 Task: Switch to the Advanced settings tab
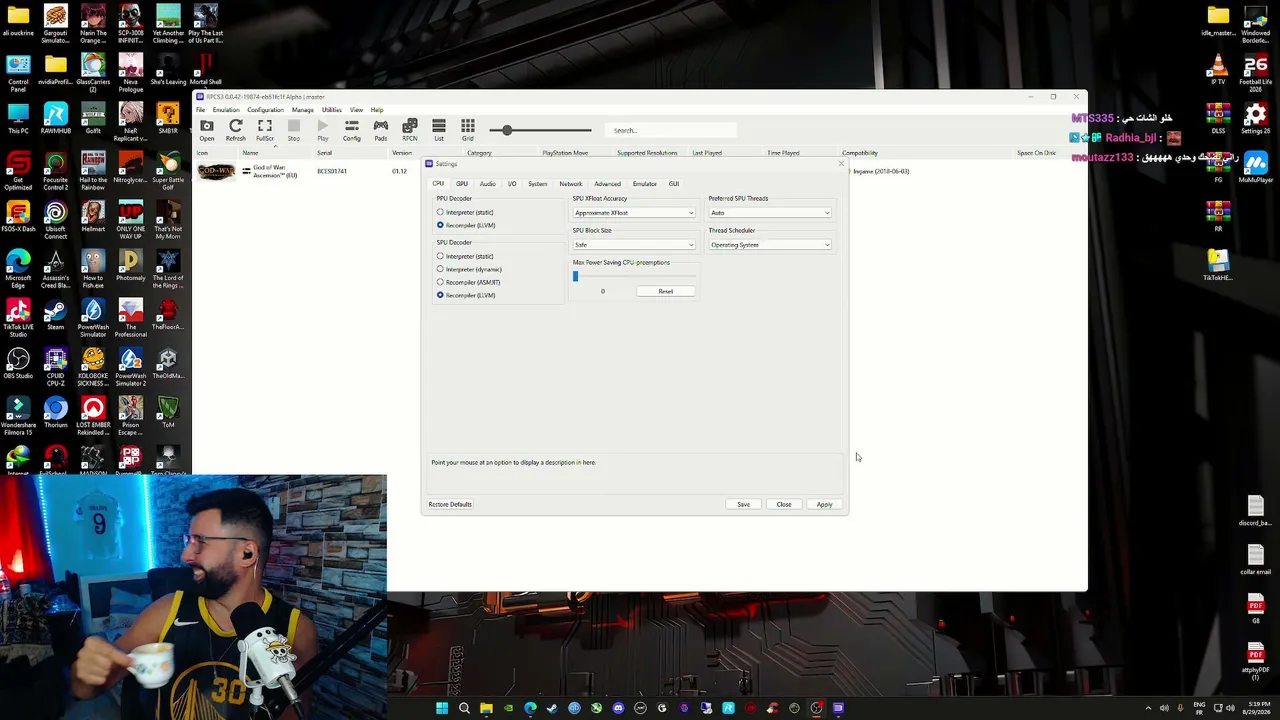click(607, 184)
